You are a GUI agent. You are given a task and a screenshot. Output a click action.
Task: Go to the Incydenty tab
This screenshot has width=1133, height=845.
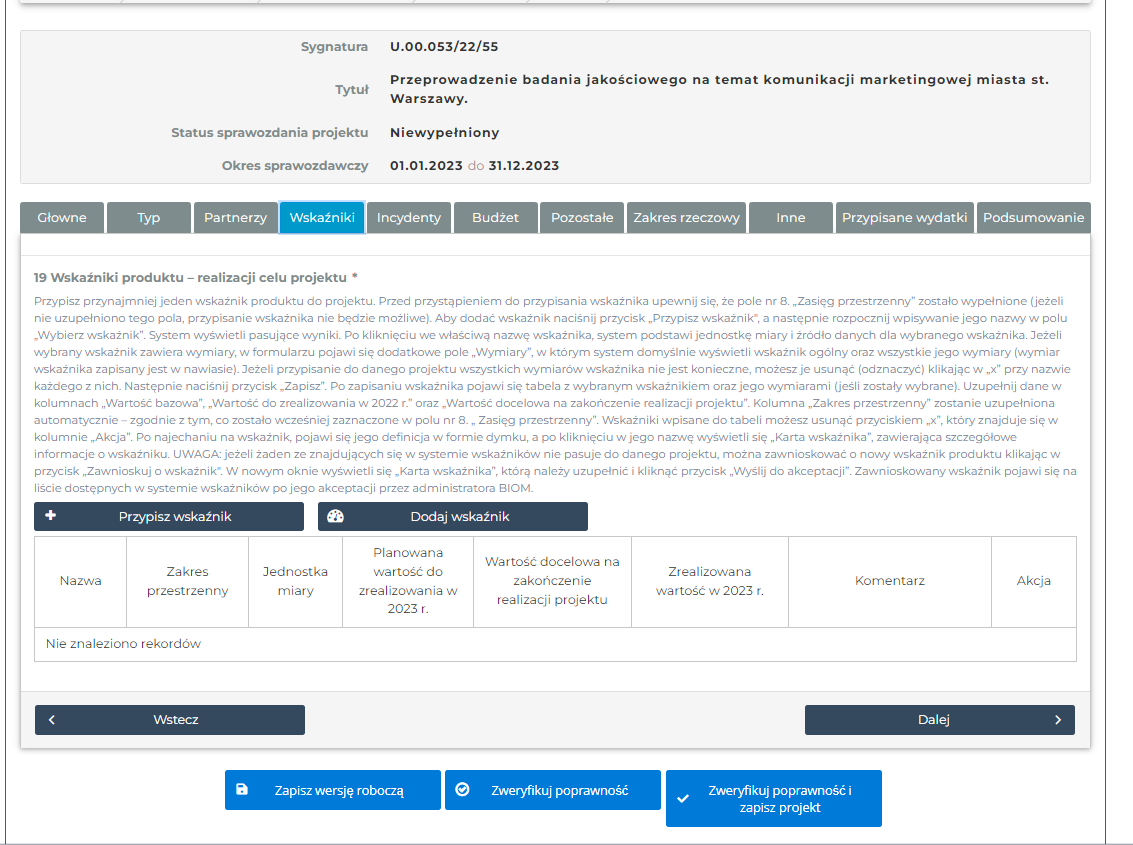point(408,217)
